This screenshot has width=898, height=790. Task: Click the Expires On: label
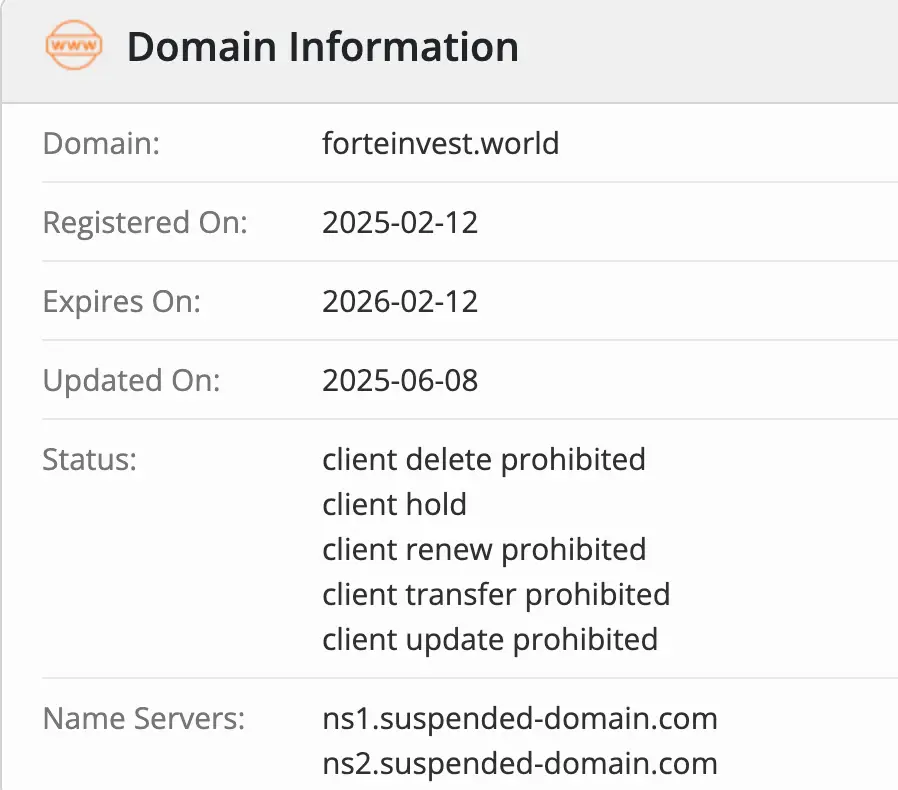121,301
